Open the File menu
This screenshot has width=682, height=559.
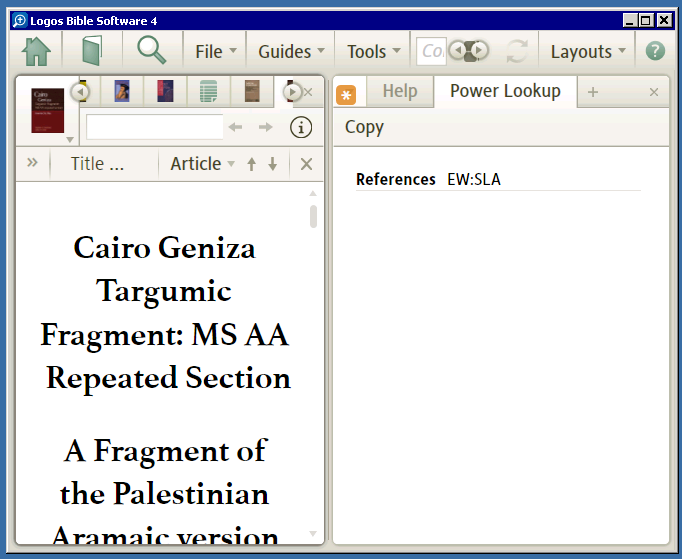216,51
